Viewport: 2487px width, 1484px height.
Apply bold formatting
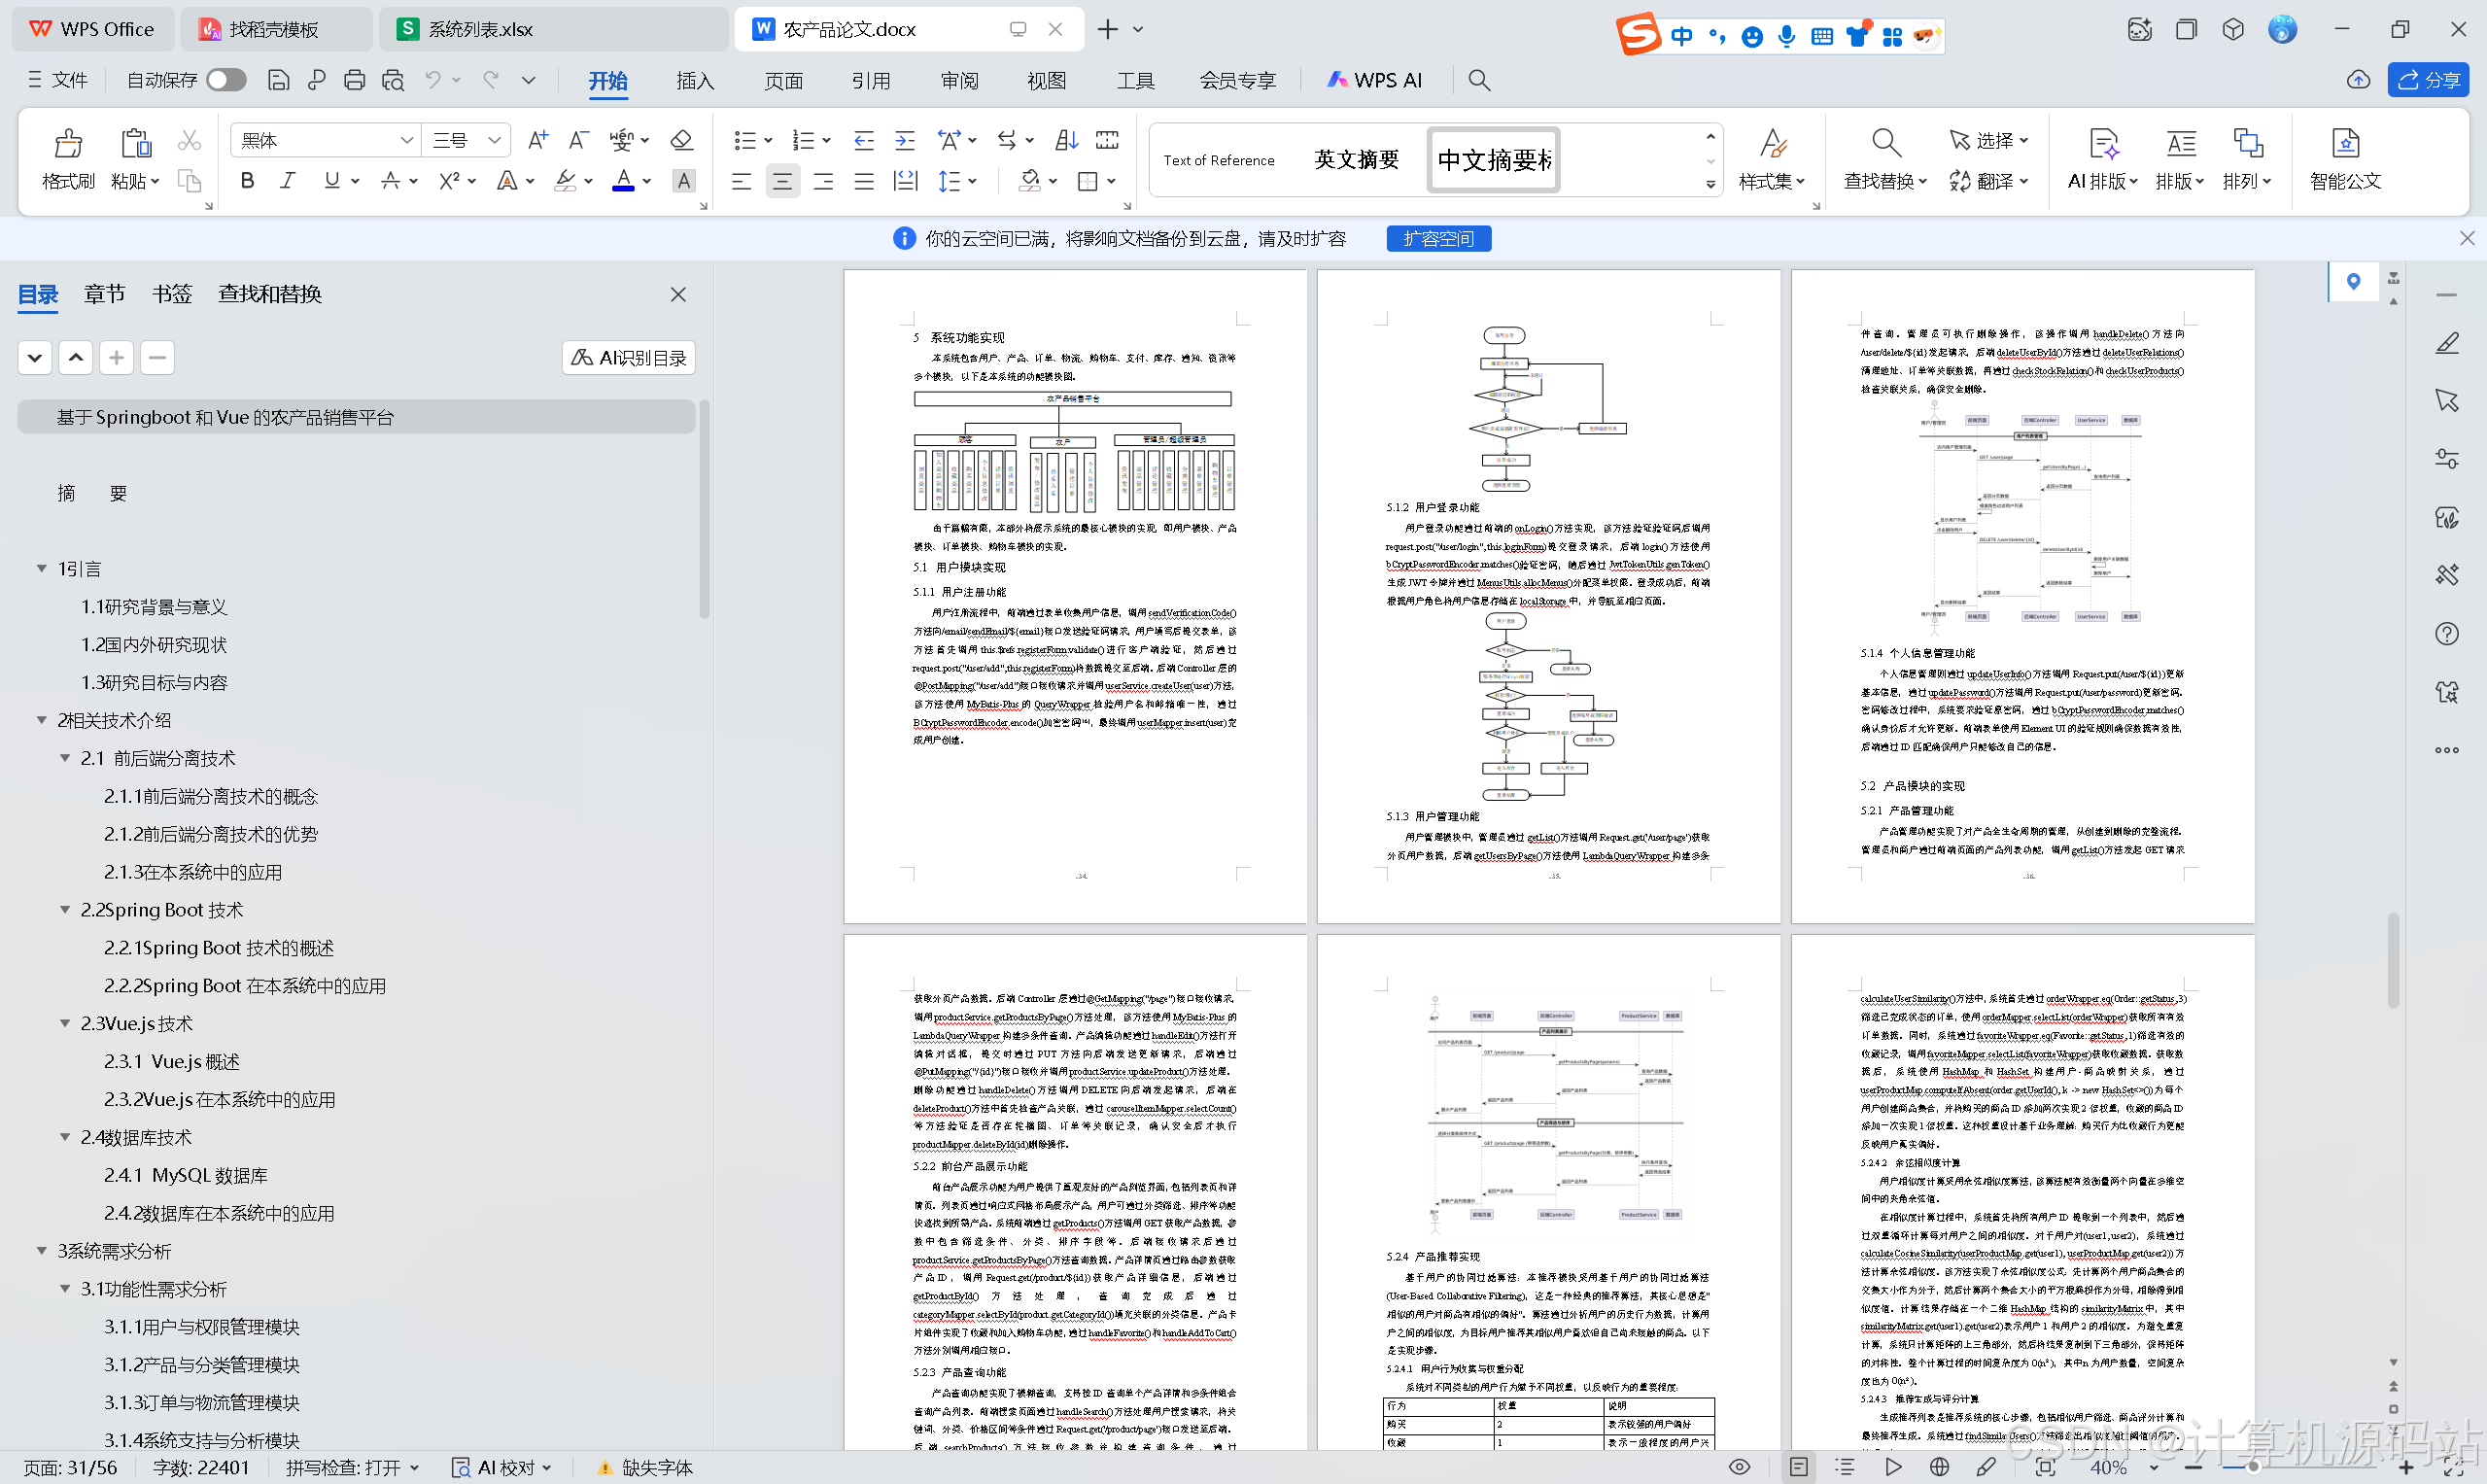coord(247,181)
